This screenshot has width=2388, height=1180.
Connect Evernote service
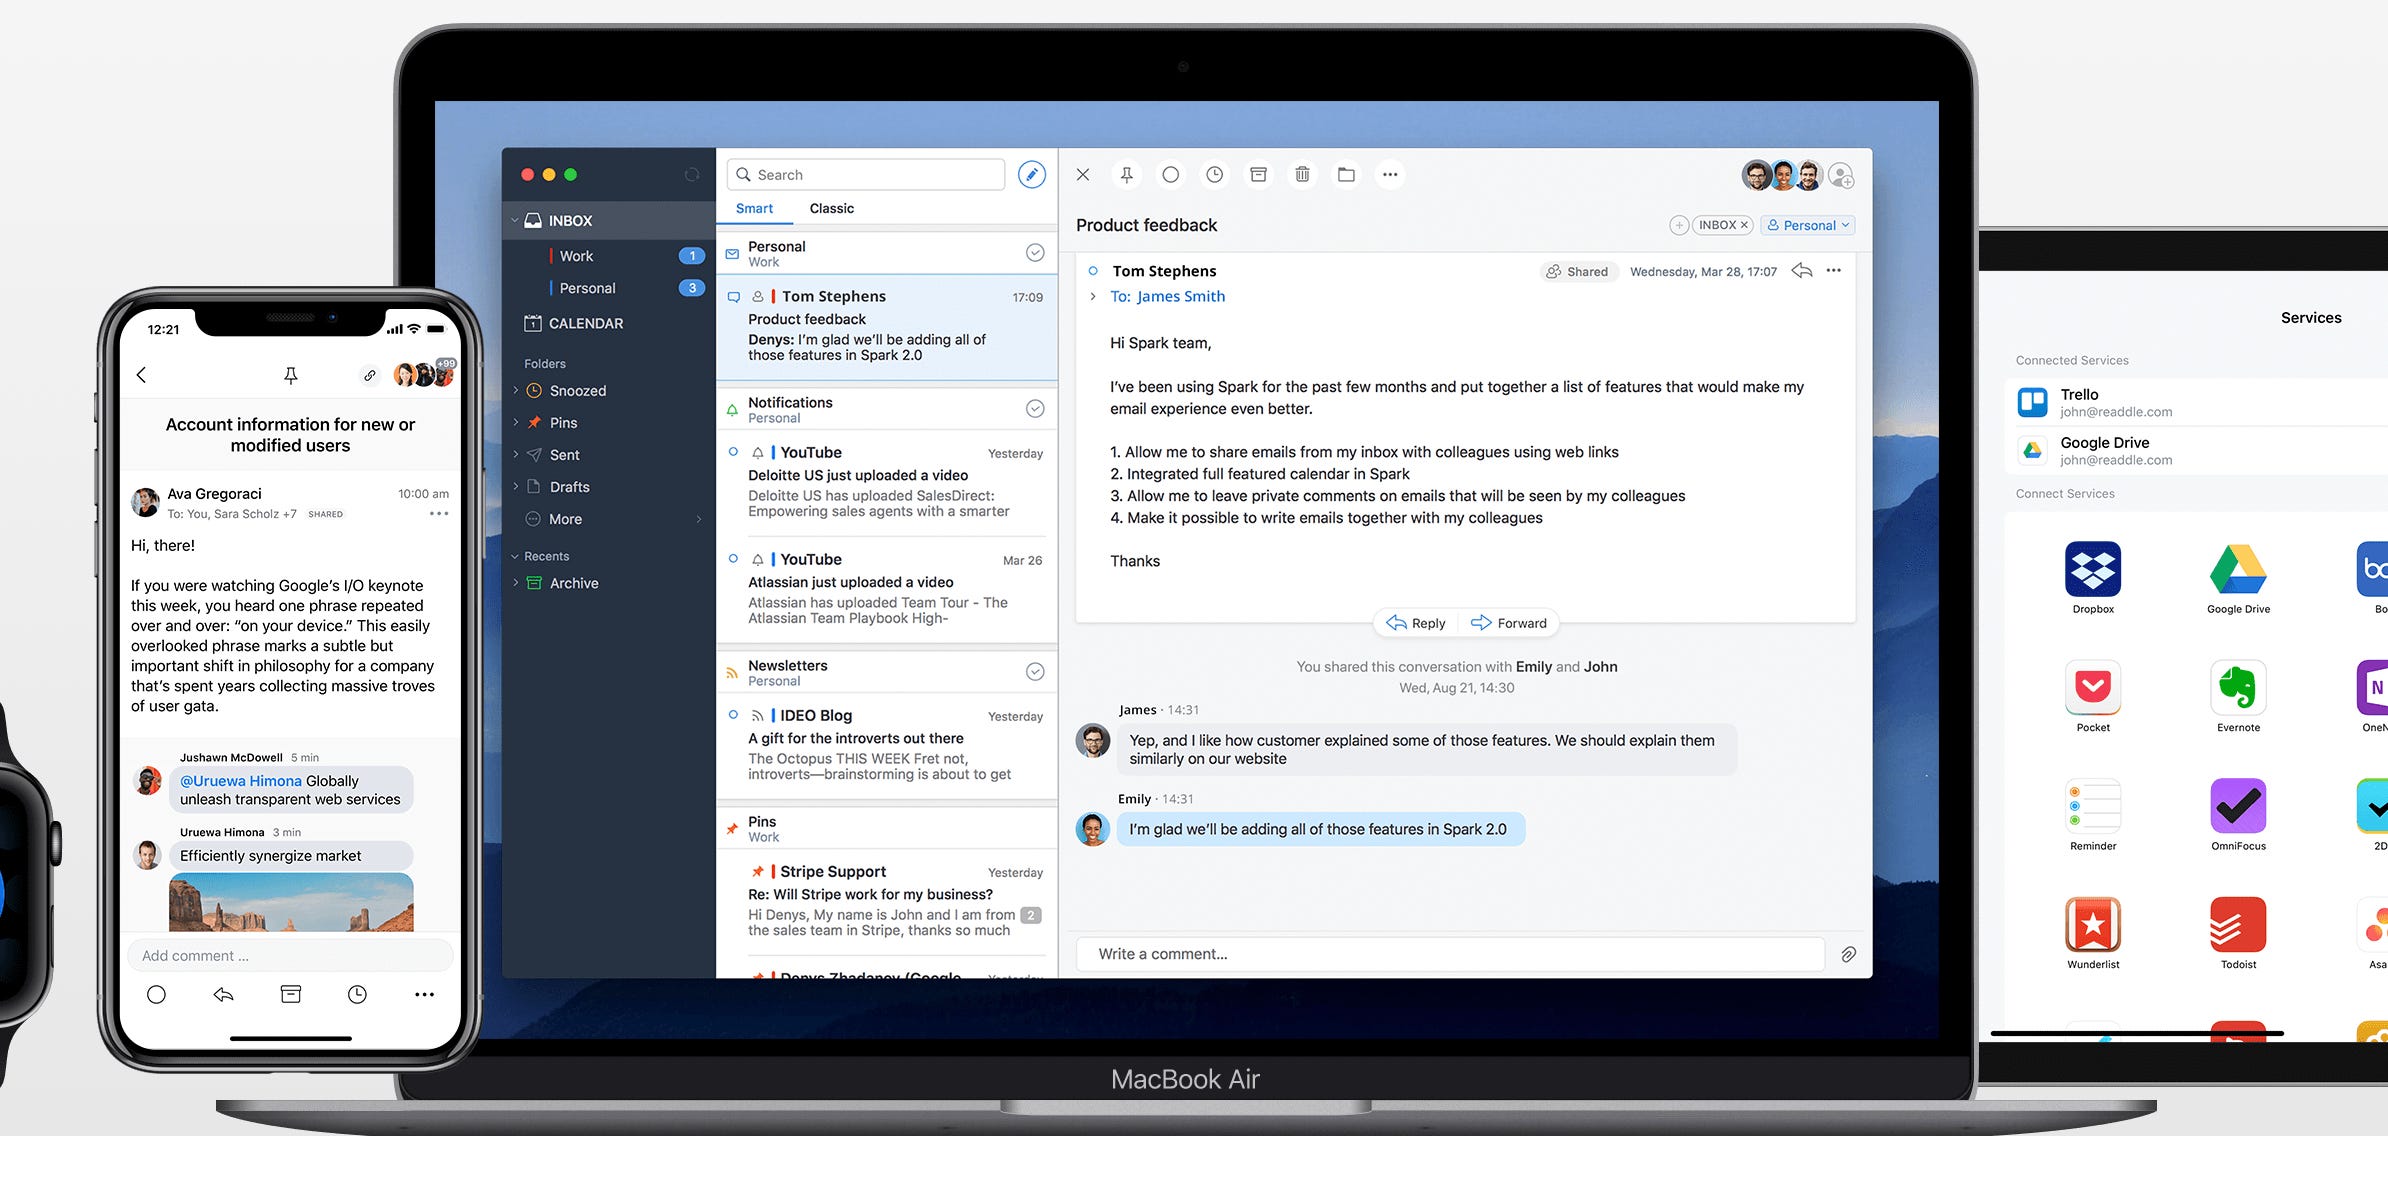point(2238,696)
